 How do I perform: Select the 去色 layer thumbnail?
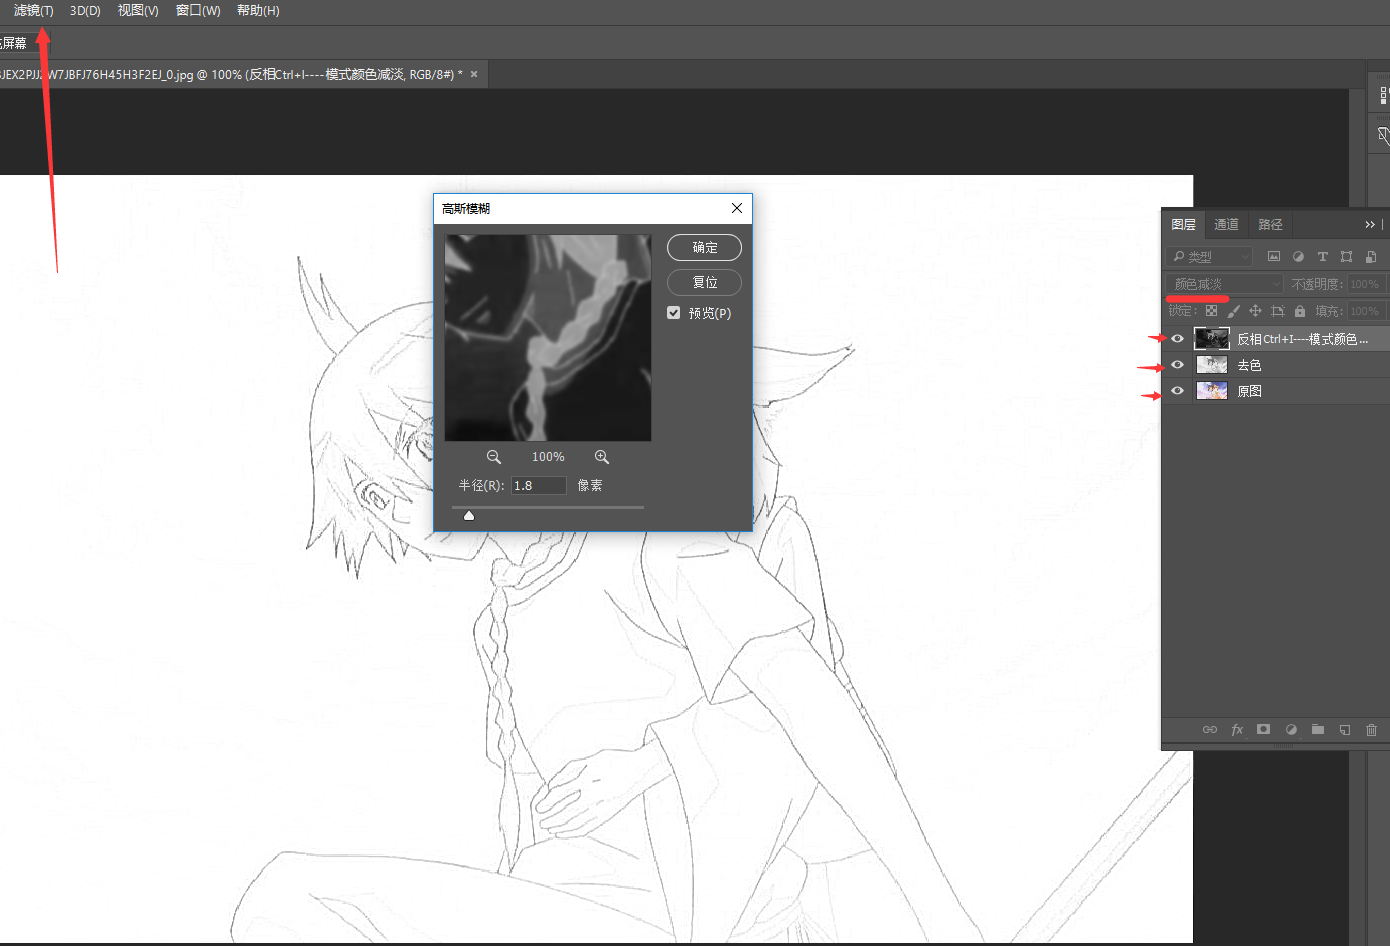[x=1212, y=365]
